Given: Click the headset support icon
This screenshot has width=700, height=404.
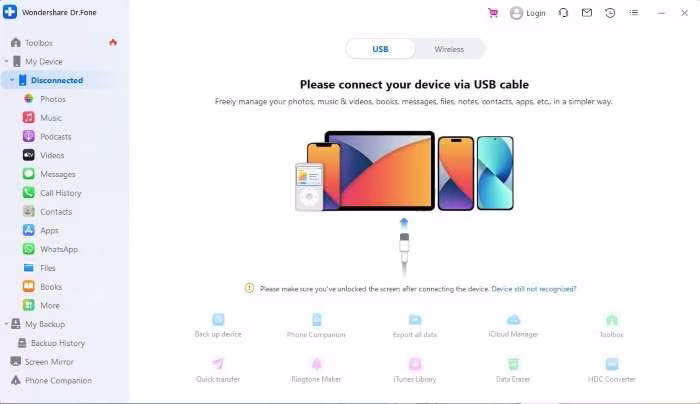Looking at the screenshot, I should (x=563, y=13).
